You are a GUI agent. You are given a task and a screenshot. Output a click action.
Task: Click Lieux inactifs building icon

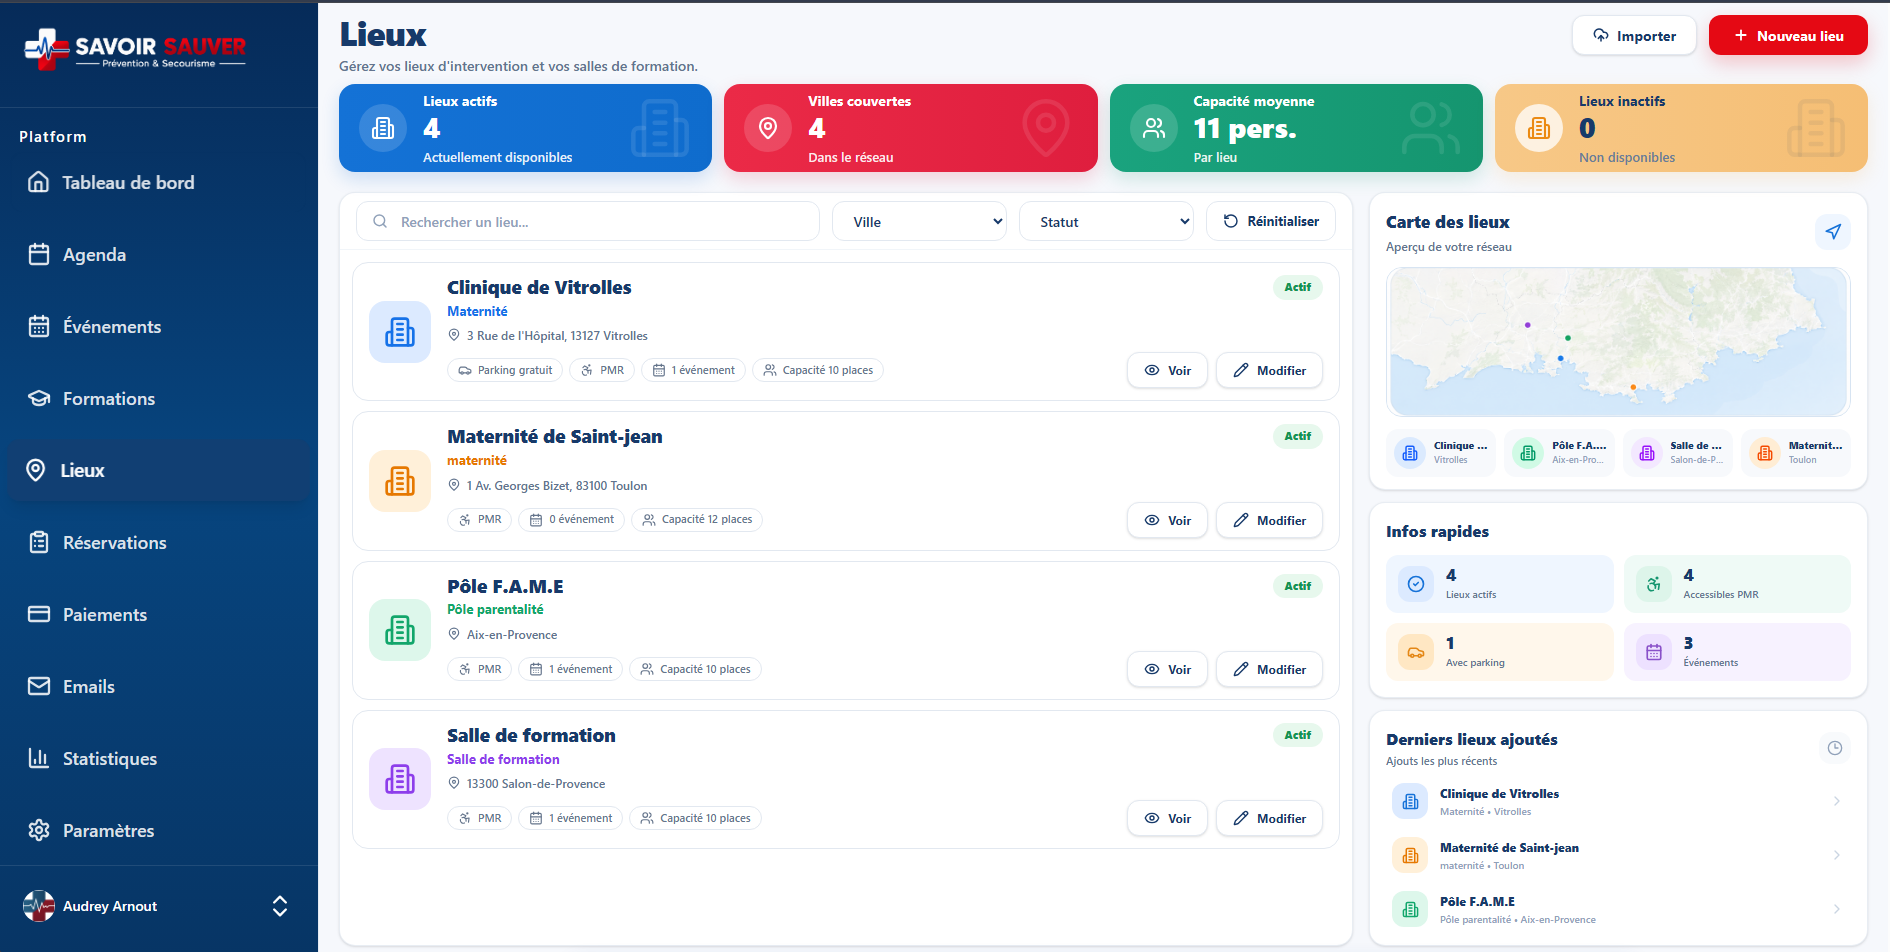[x=1539, y=128]
